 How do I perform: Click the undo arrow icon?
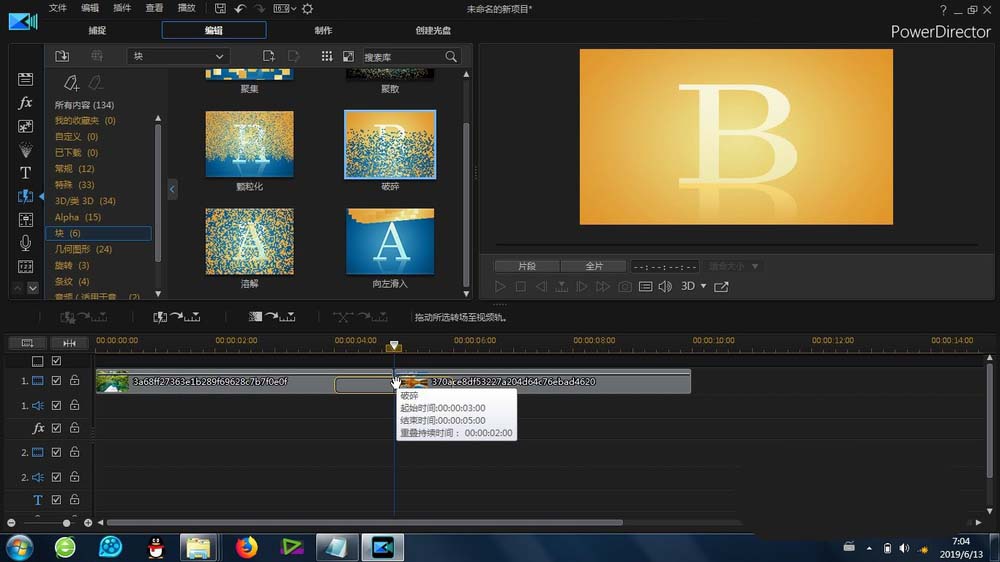pos(240,8)
